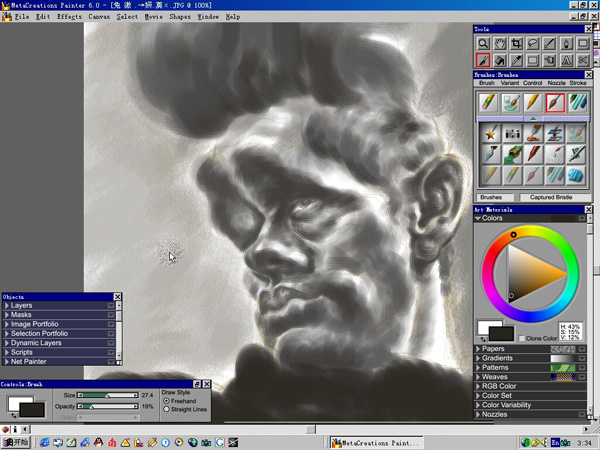Screen dimensions: 600x450
Task: Expand the Image Portfolio section
Action: coord(7,324)
